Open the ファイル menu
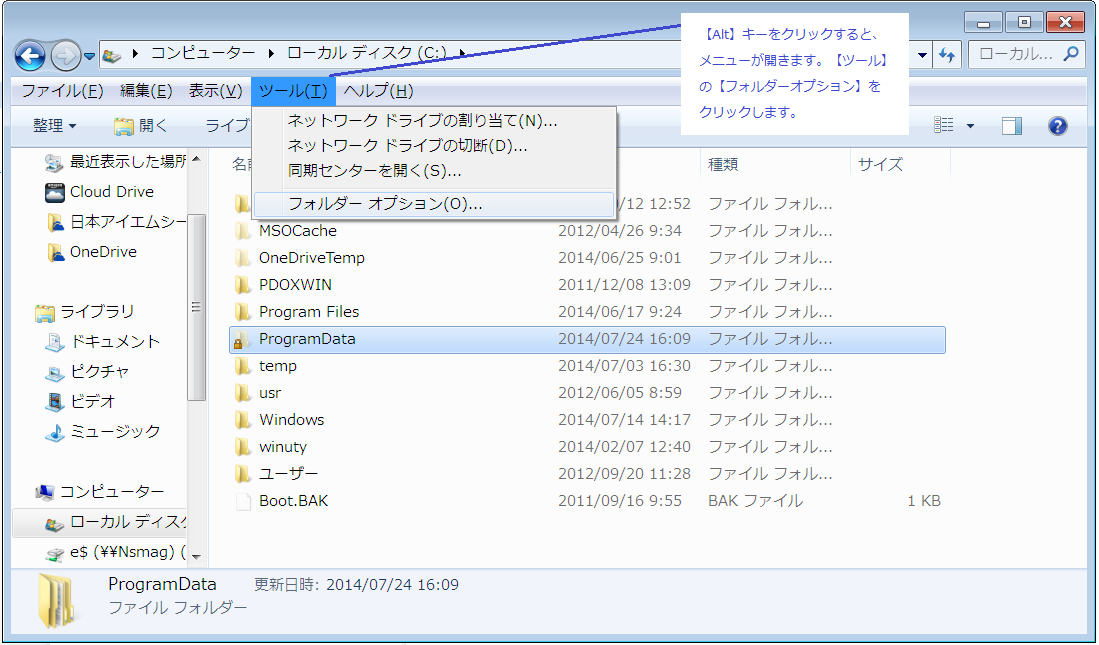 click(62, 91)
